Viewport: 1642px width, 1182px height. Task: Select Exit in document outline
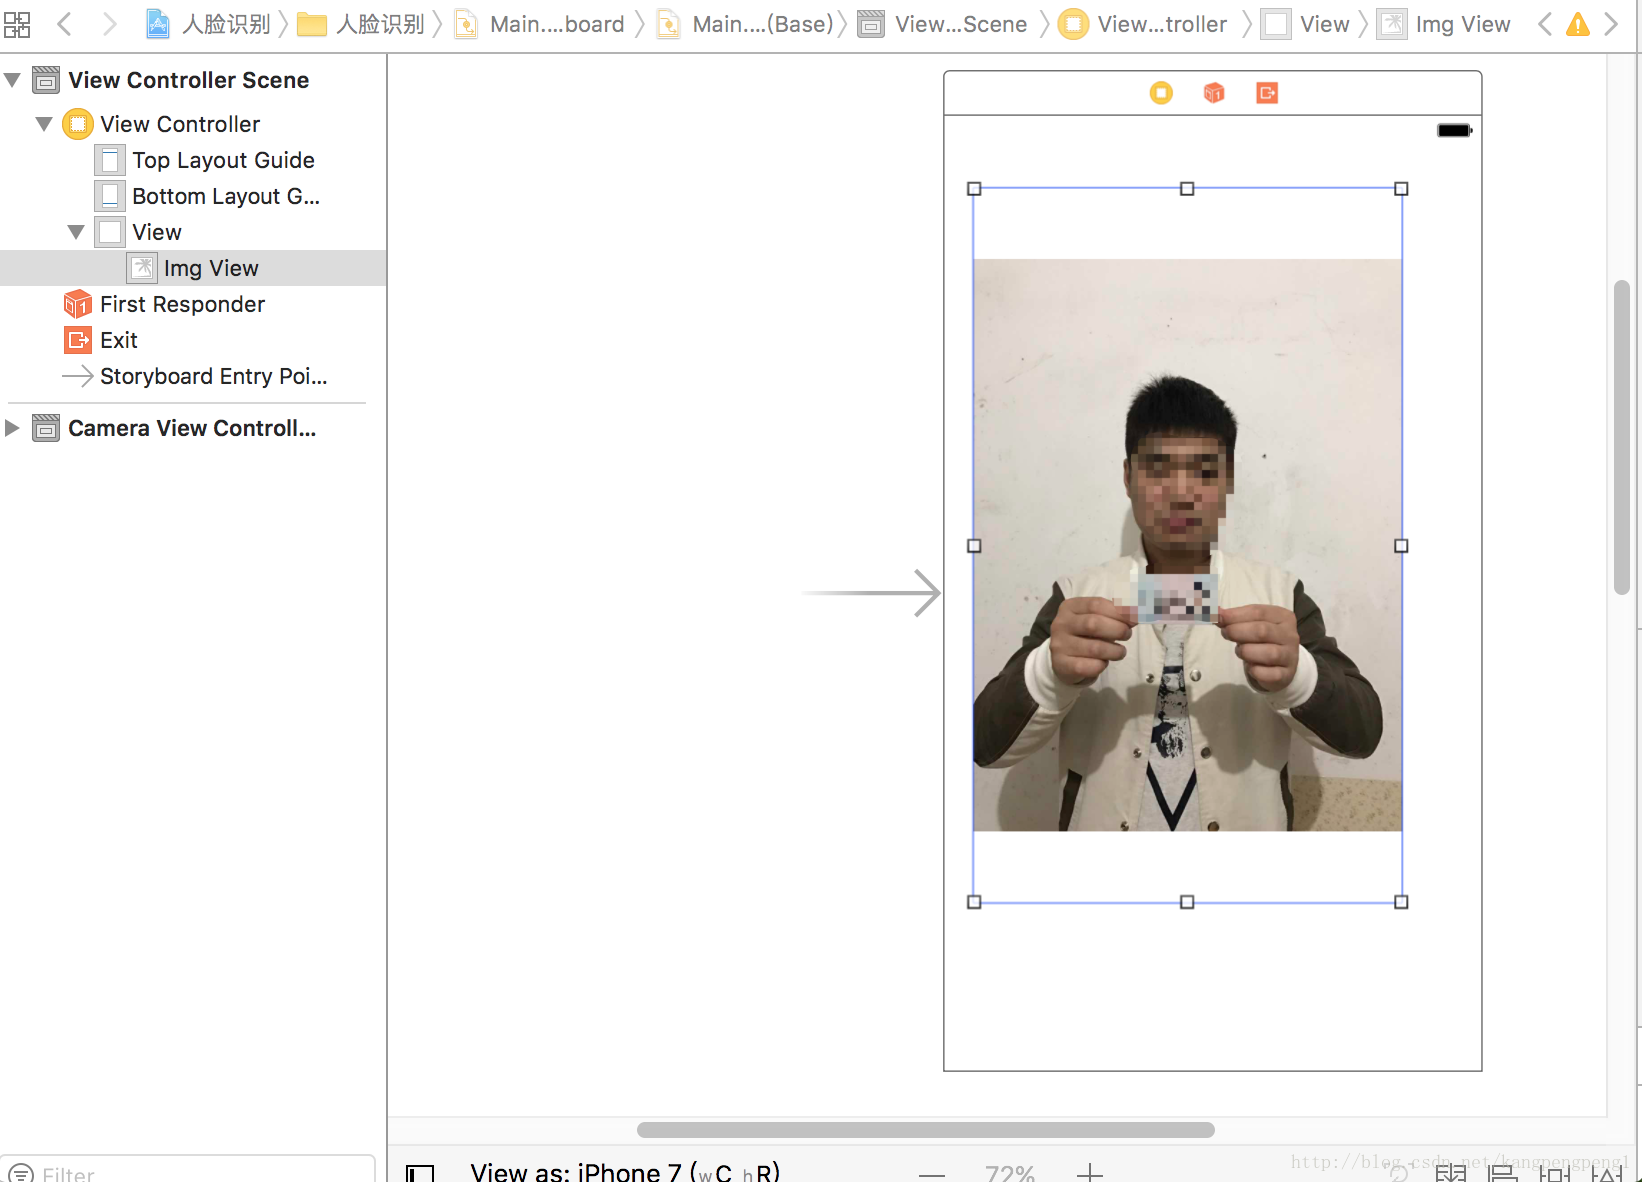pos(193,340)
